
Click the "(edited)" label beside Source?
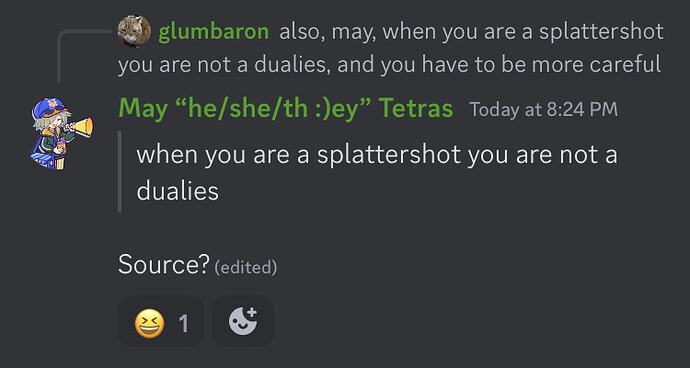tap(246, 267)
